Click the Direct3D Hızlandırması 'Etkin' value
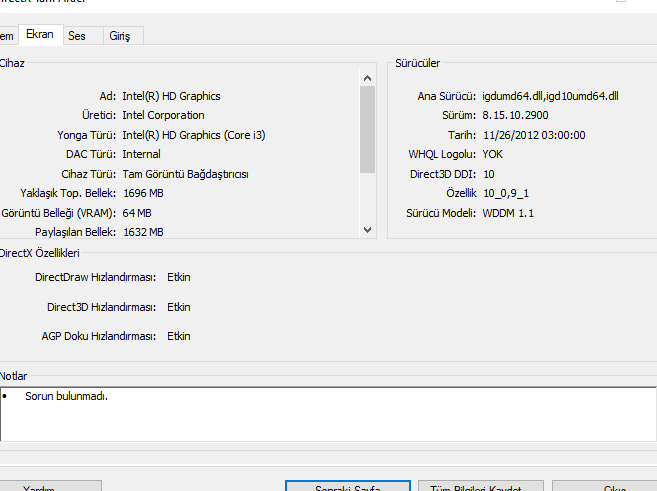The width and height of the screenshot is (657, 491). pos(179,308)
